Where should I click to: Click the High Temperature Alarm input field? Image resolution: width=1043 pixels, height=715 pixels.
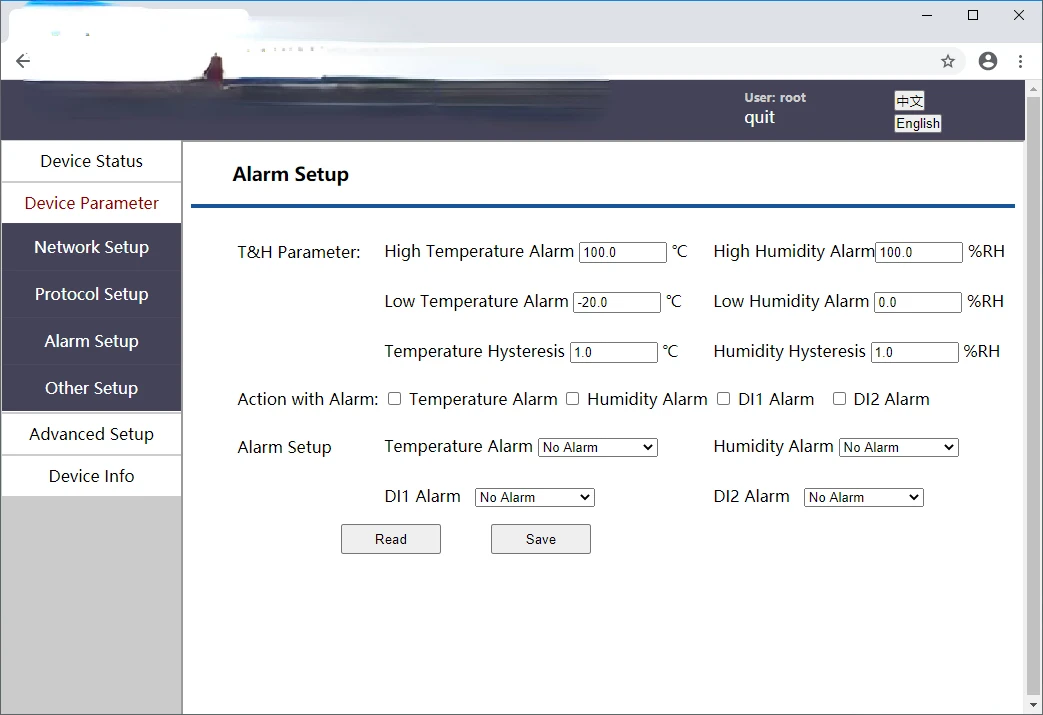click(622, 252)
